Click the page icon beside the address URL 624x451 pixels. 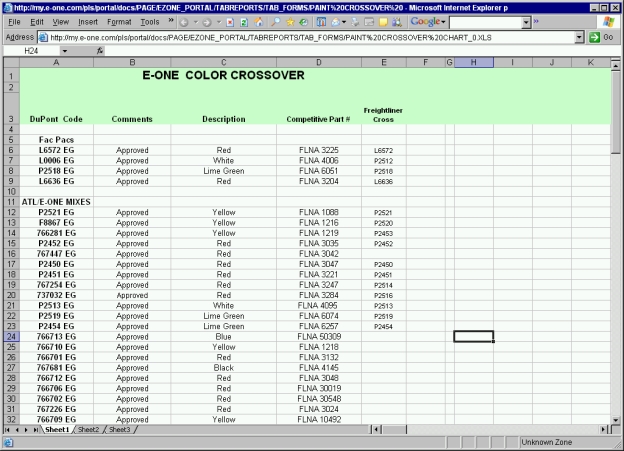[x=43, y=37]
